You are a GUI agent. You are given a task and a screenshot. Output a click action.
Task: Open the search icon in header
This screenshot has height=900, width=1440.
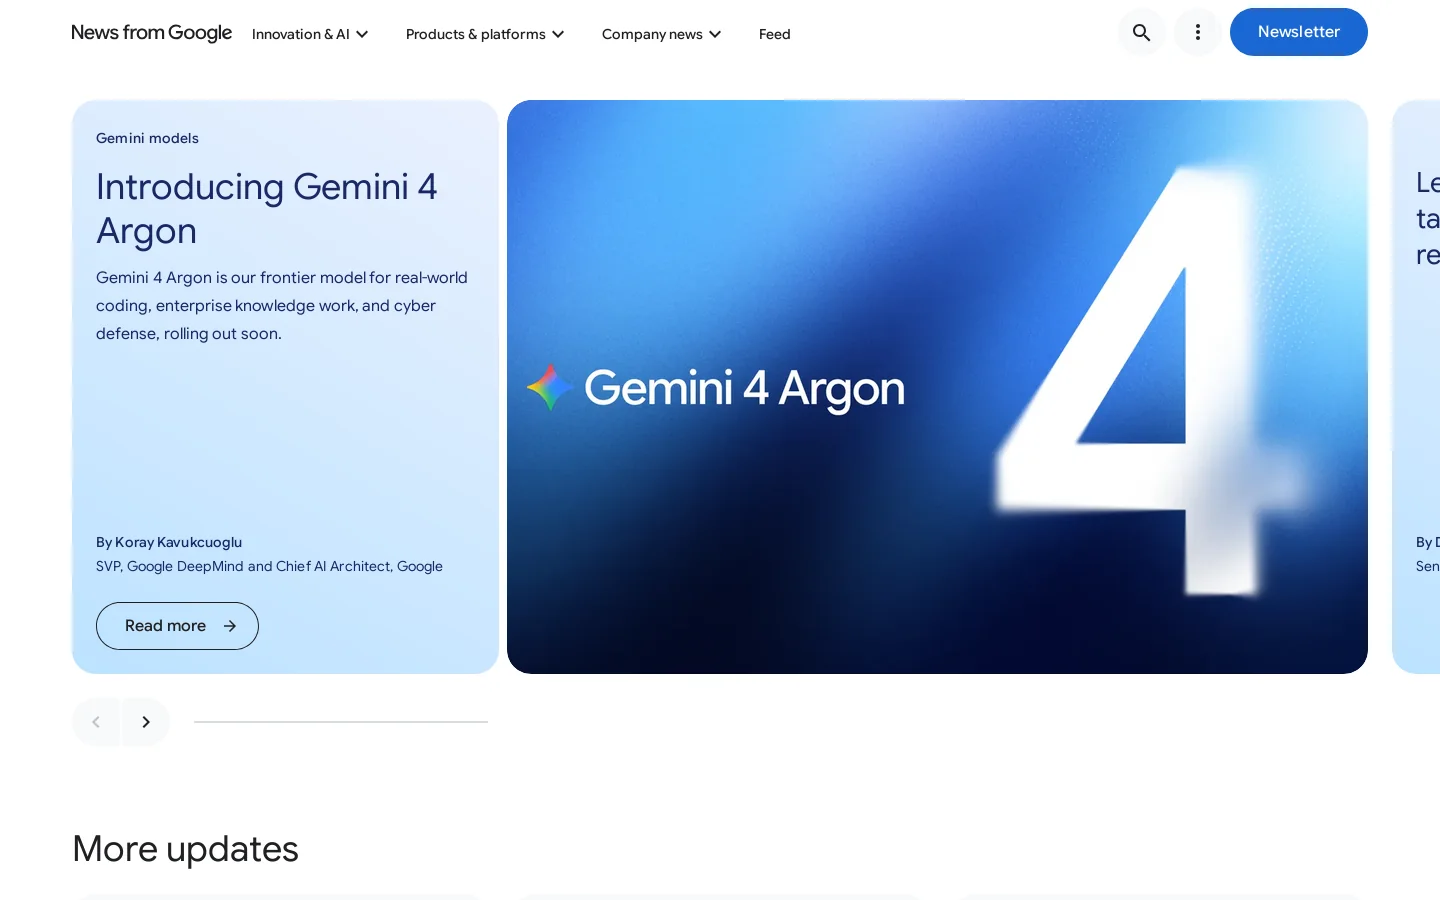coord(1141,32)
